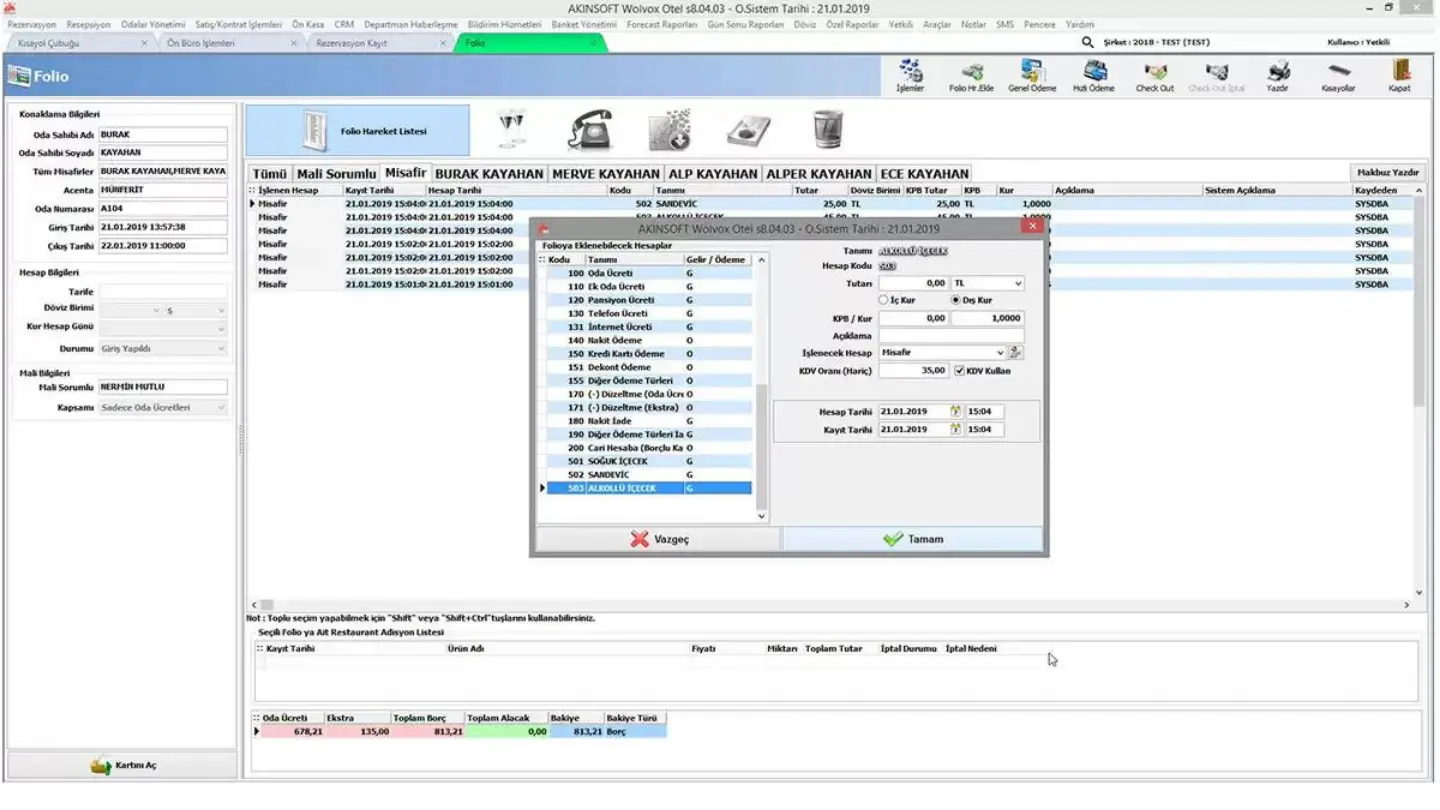Switch to the ECE KAYAHAN tab

tap(924, 173)
